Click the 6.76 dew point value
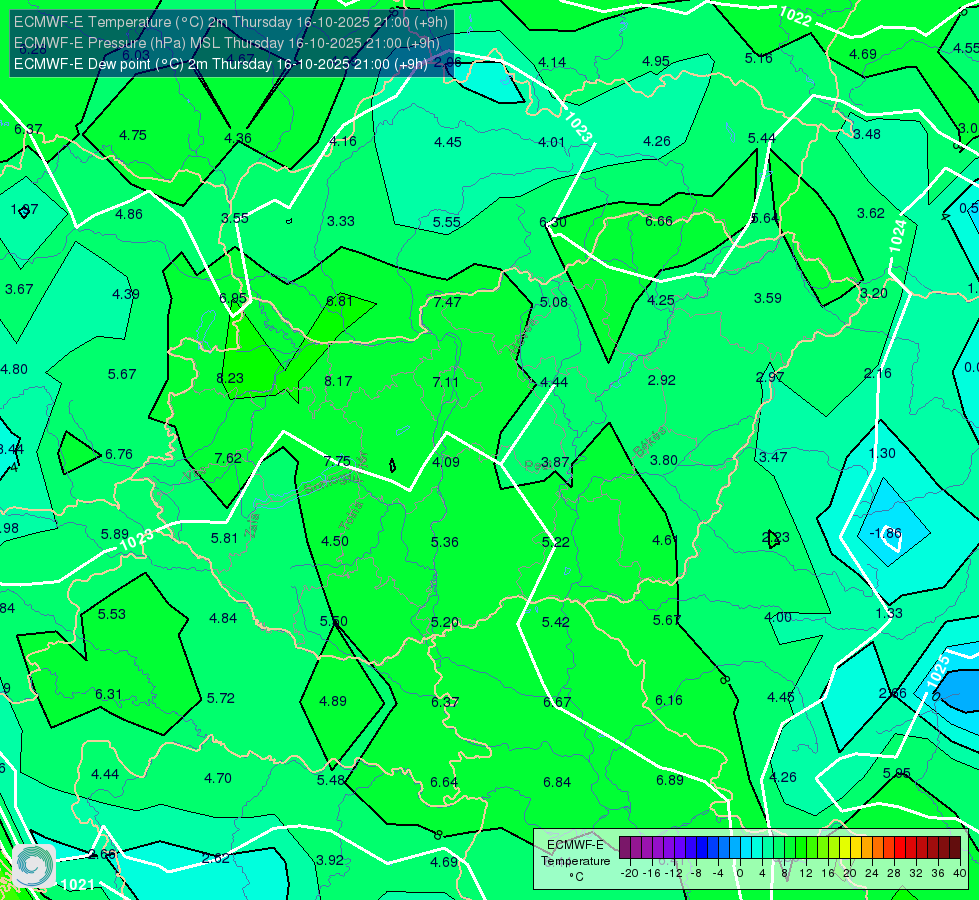Image resolution: width=979 pixels, height=900 pixels. tap(119, 454)
